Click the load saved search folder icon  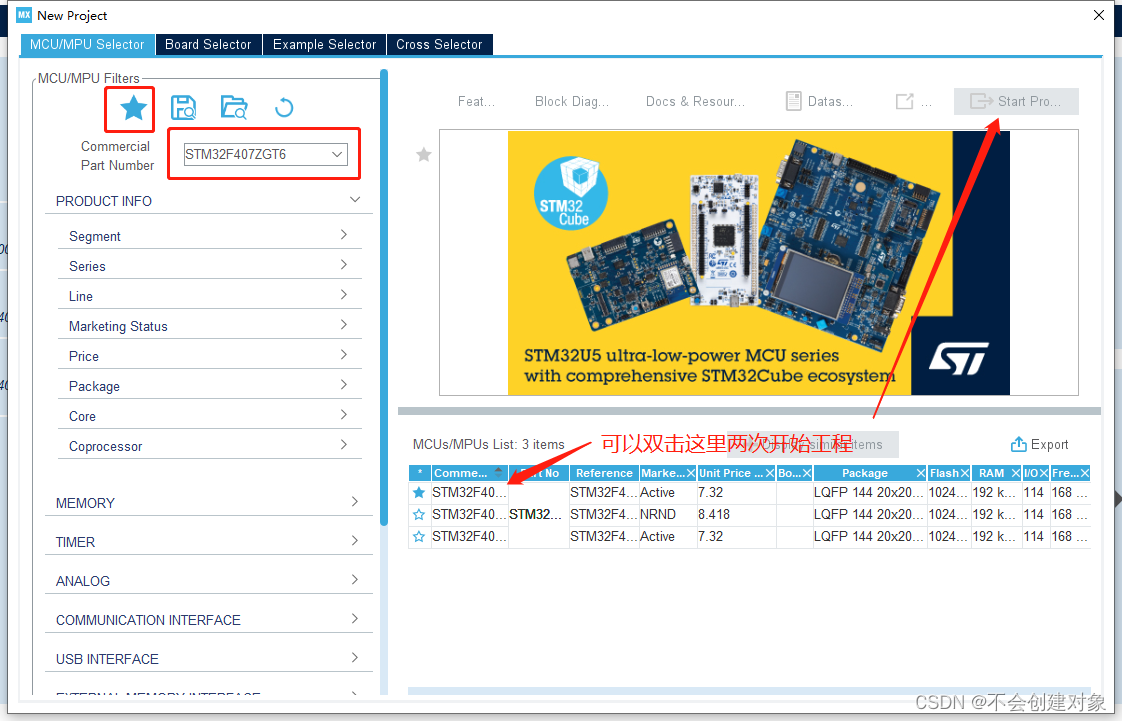(234, 107)
